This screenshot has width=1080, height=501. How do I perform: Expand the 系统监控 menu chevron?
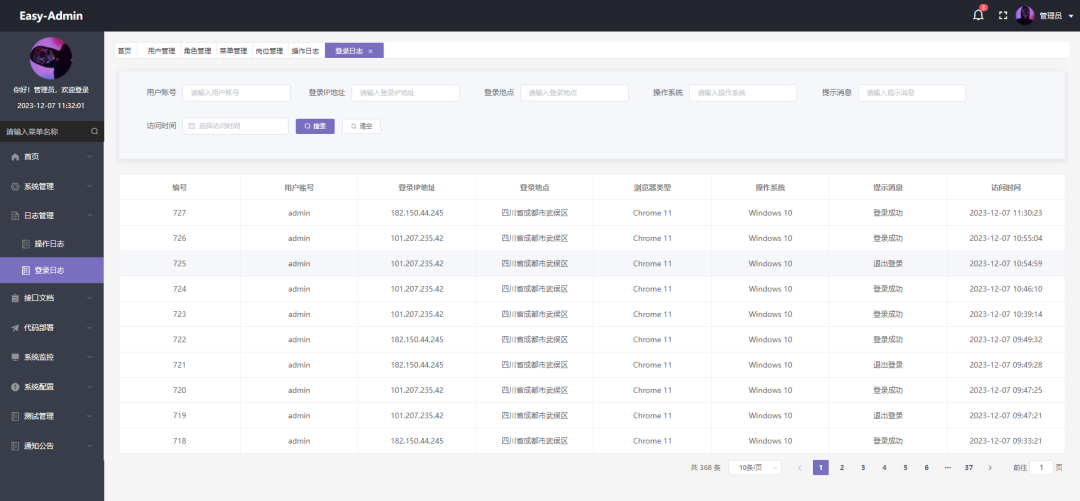click(90, 357)
